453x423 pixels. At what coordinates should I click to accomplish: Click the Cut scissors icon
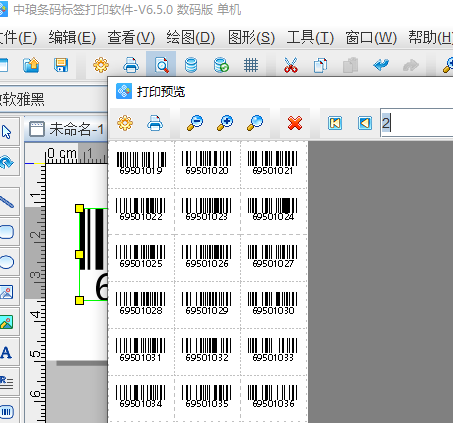point(290,65)
